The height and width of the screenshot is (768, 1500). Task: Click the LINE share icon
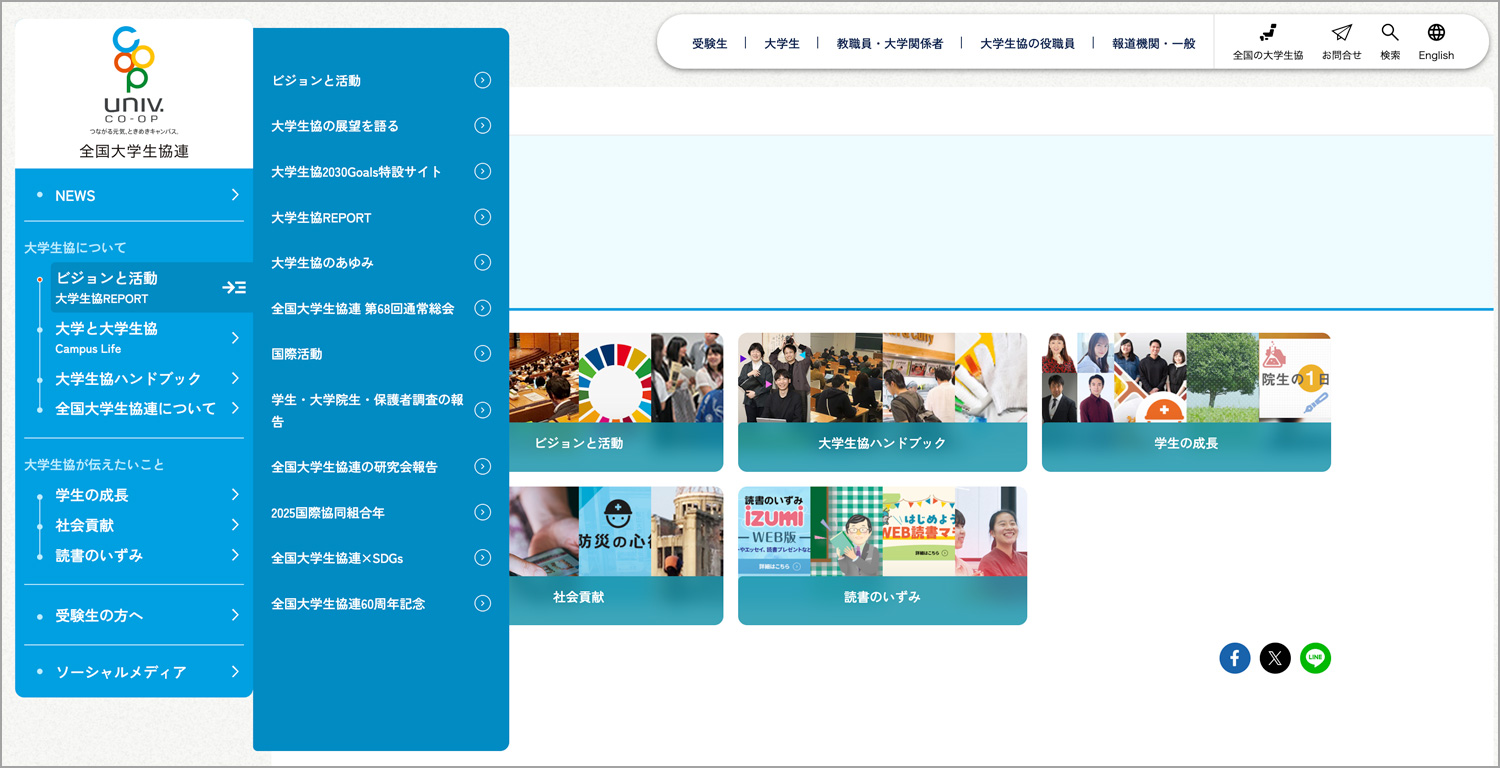pos(1315,658)
